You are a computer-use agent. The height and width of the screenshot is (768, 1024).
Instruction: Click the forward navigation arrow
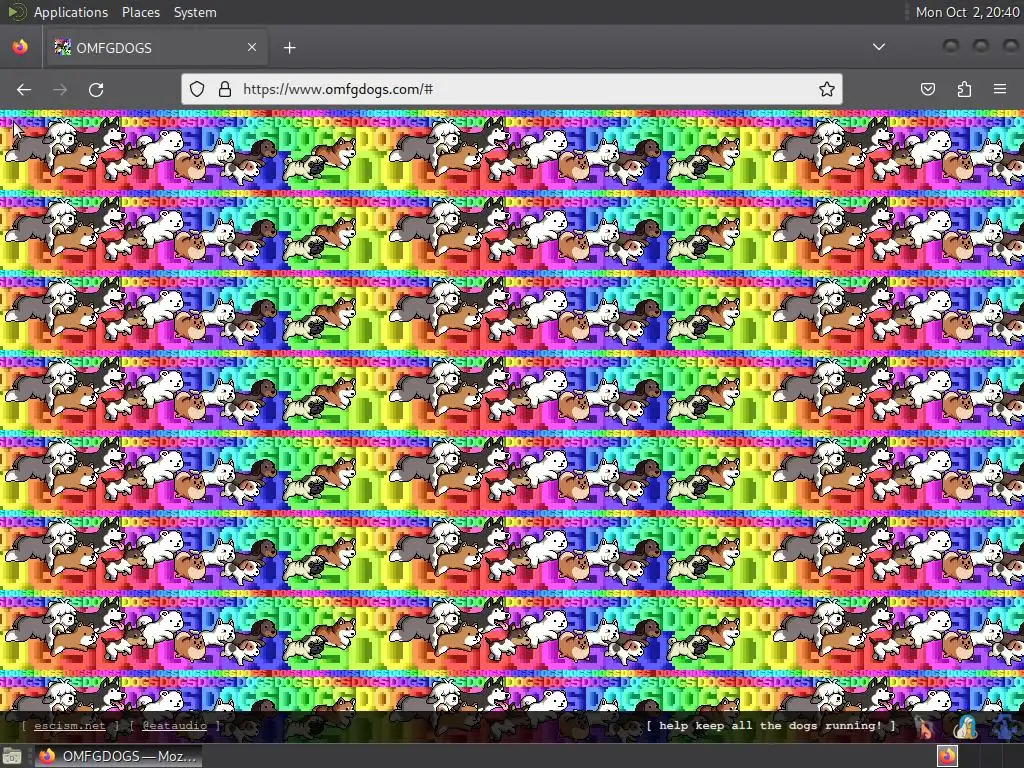[x=60, y=89]
